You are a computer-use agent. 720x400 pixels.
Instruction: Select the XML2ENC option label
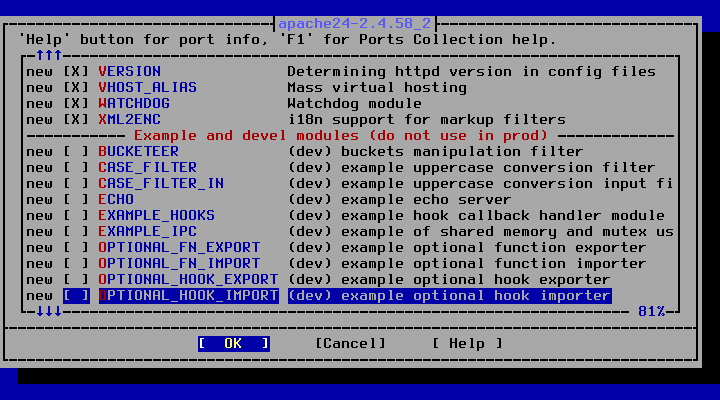(129, 120)
